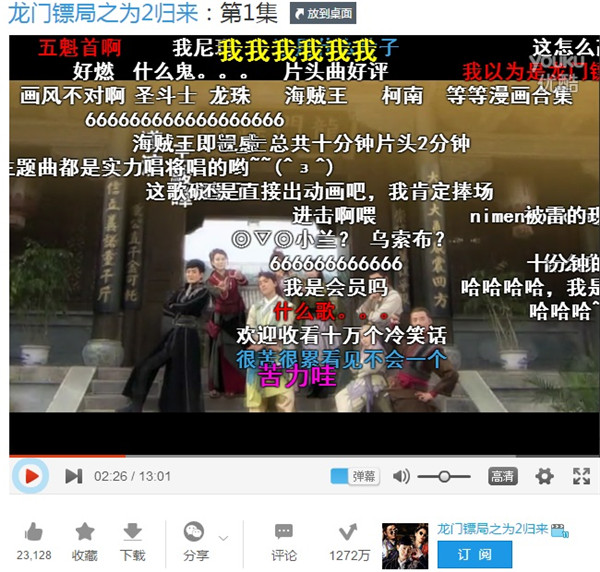This screenshot has width=600, height=572.
Task: Click the 1272万 view count icon
Action: tap(349, 532)
